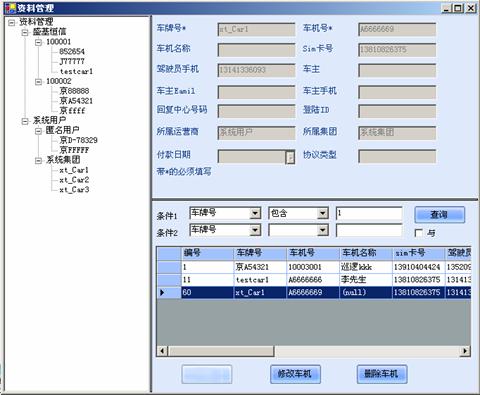This screenshot has width=480, height=395.
Task: Toggle the 与 checkbox
Action: click(x=418, y=233)
